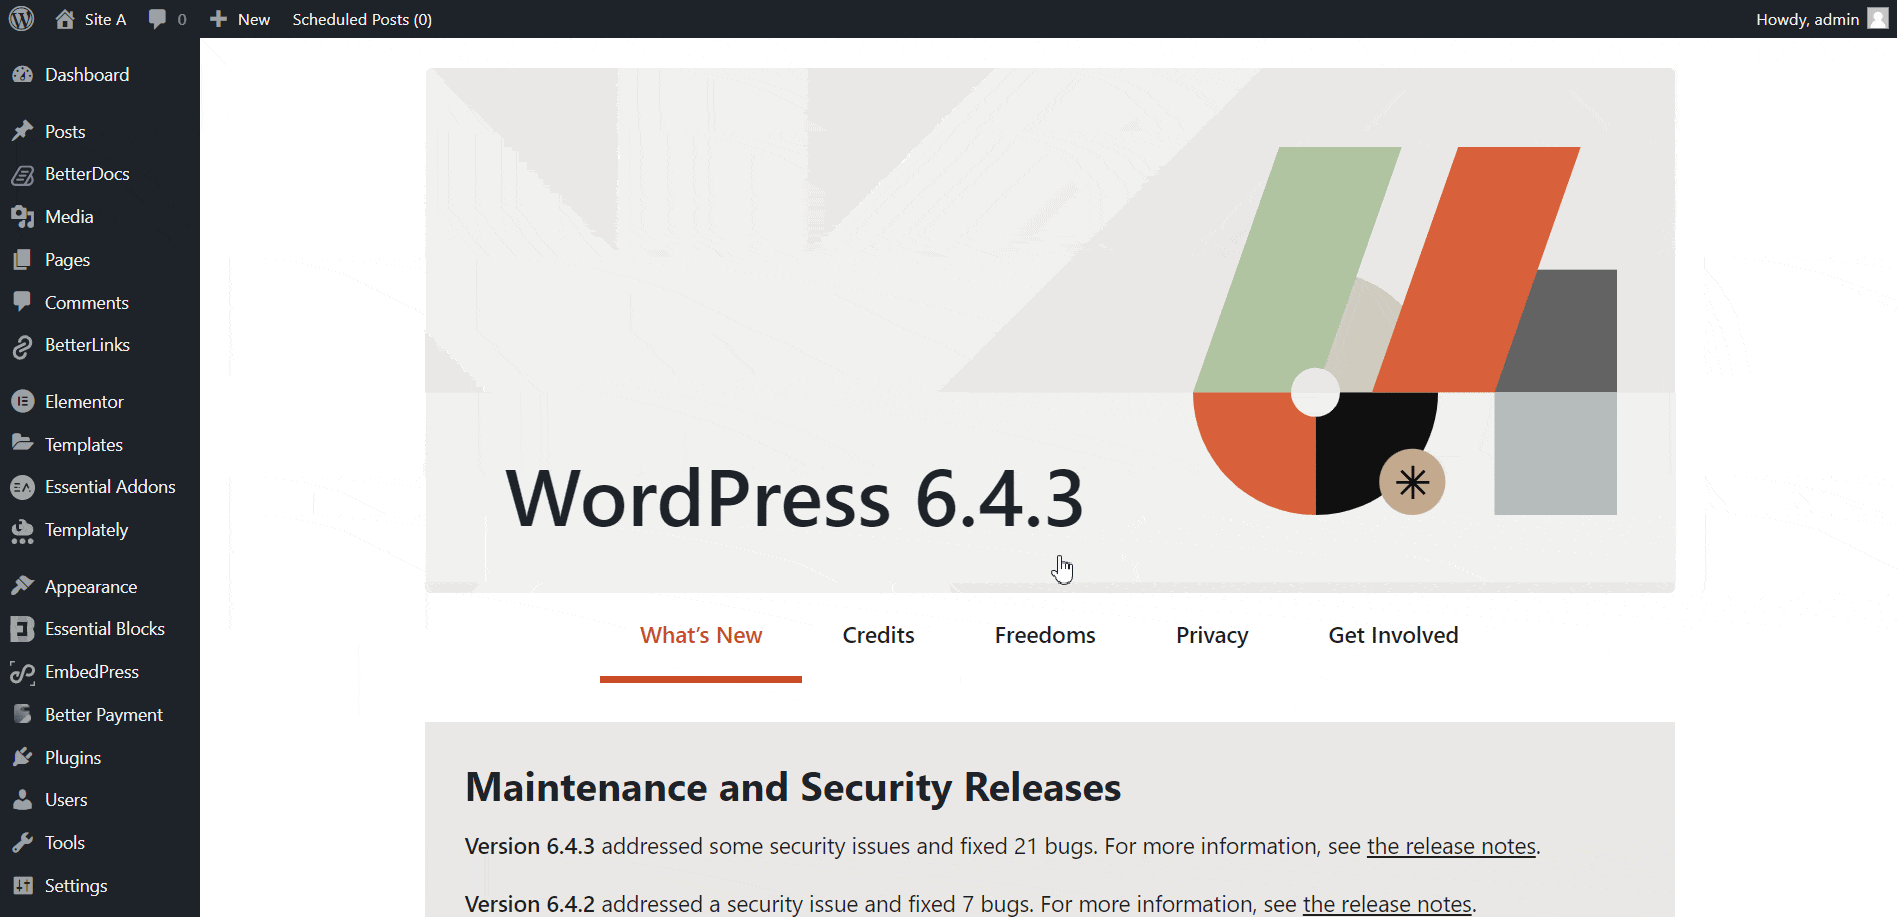Switch to the Privacy tab
The width and height of the screenshot is (1897, 917).
tap(1211, 635)
